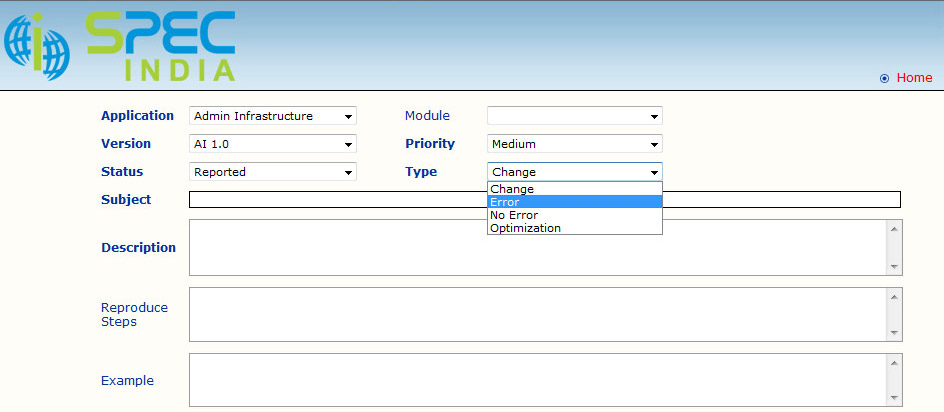944x412 pixels.
Task: Click inside the Reproduce Steps text area
Action: pyautogui.click(x=537, y=314)
